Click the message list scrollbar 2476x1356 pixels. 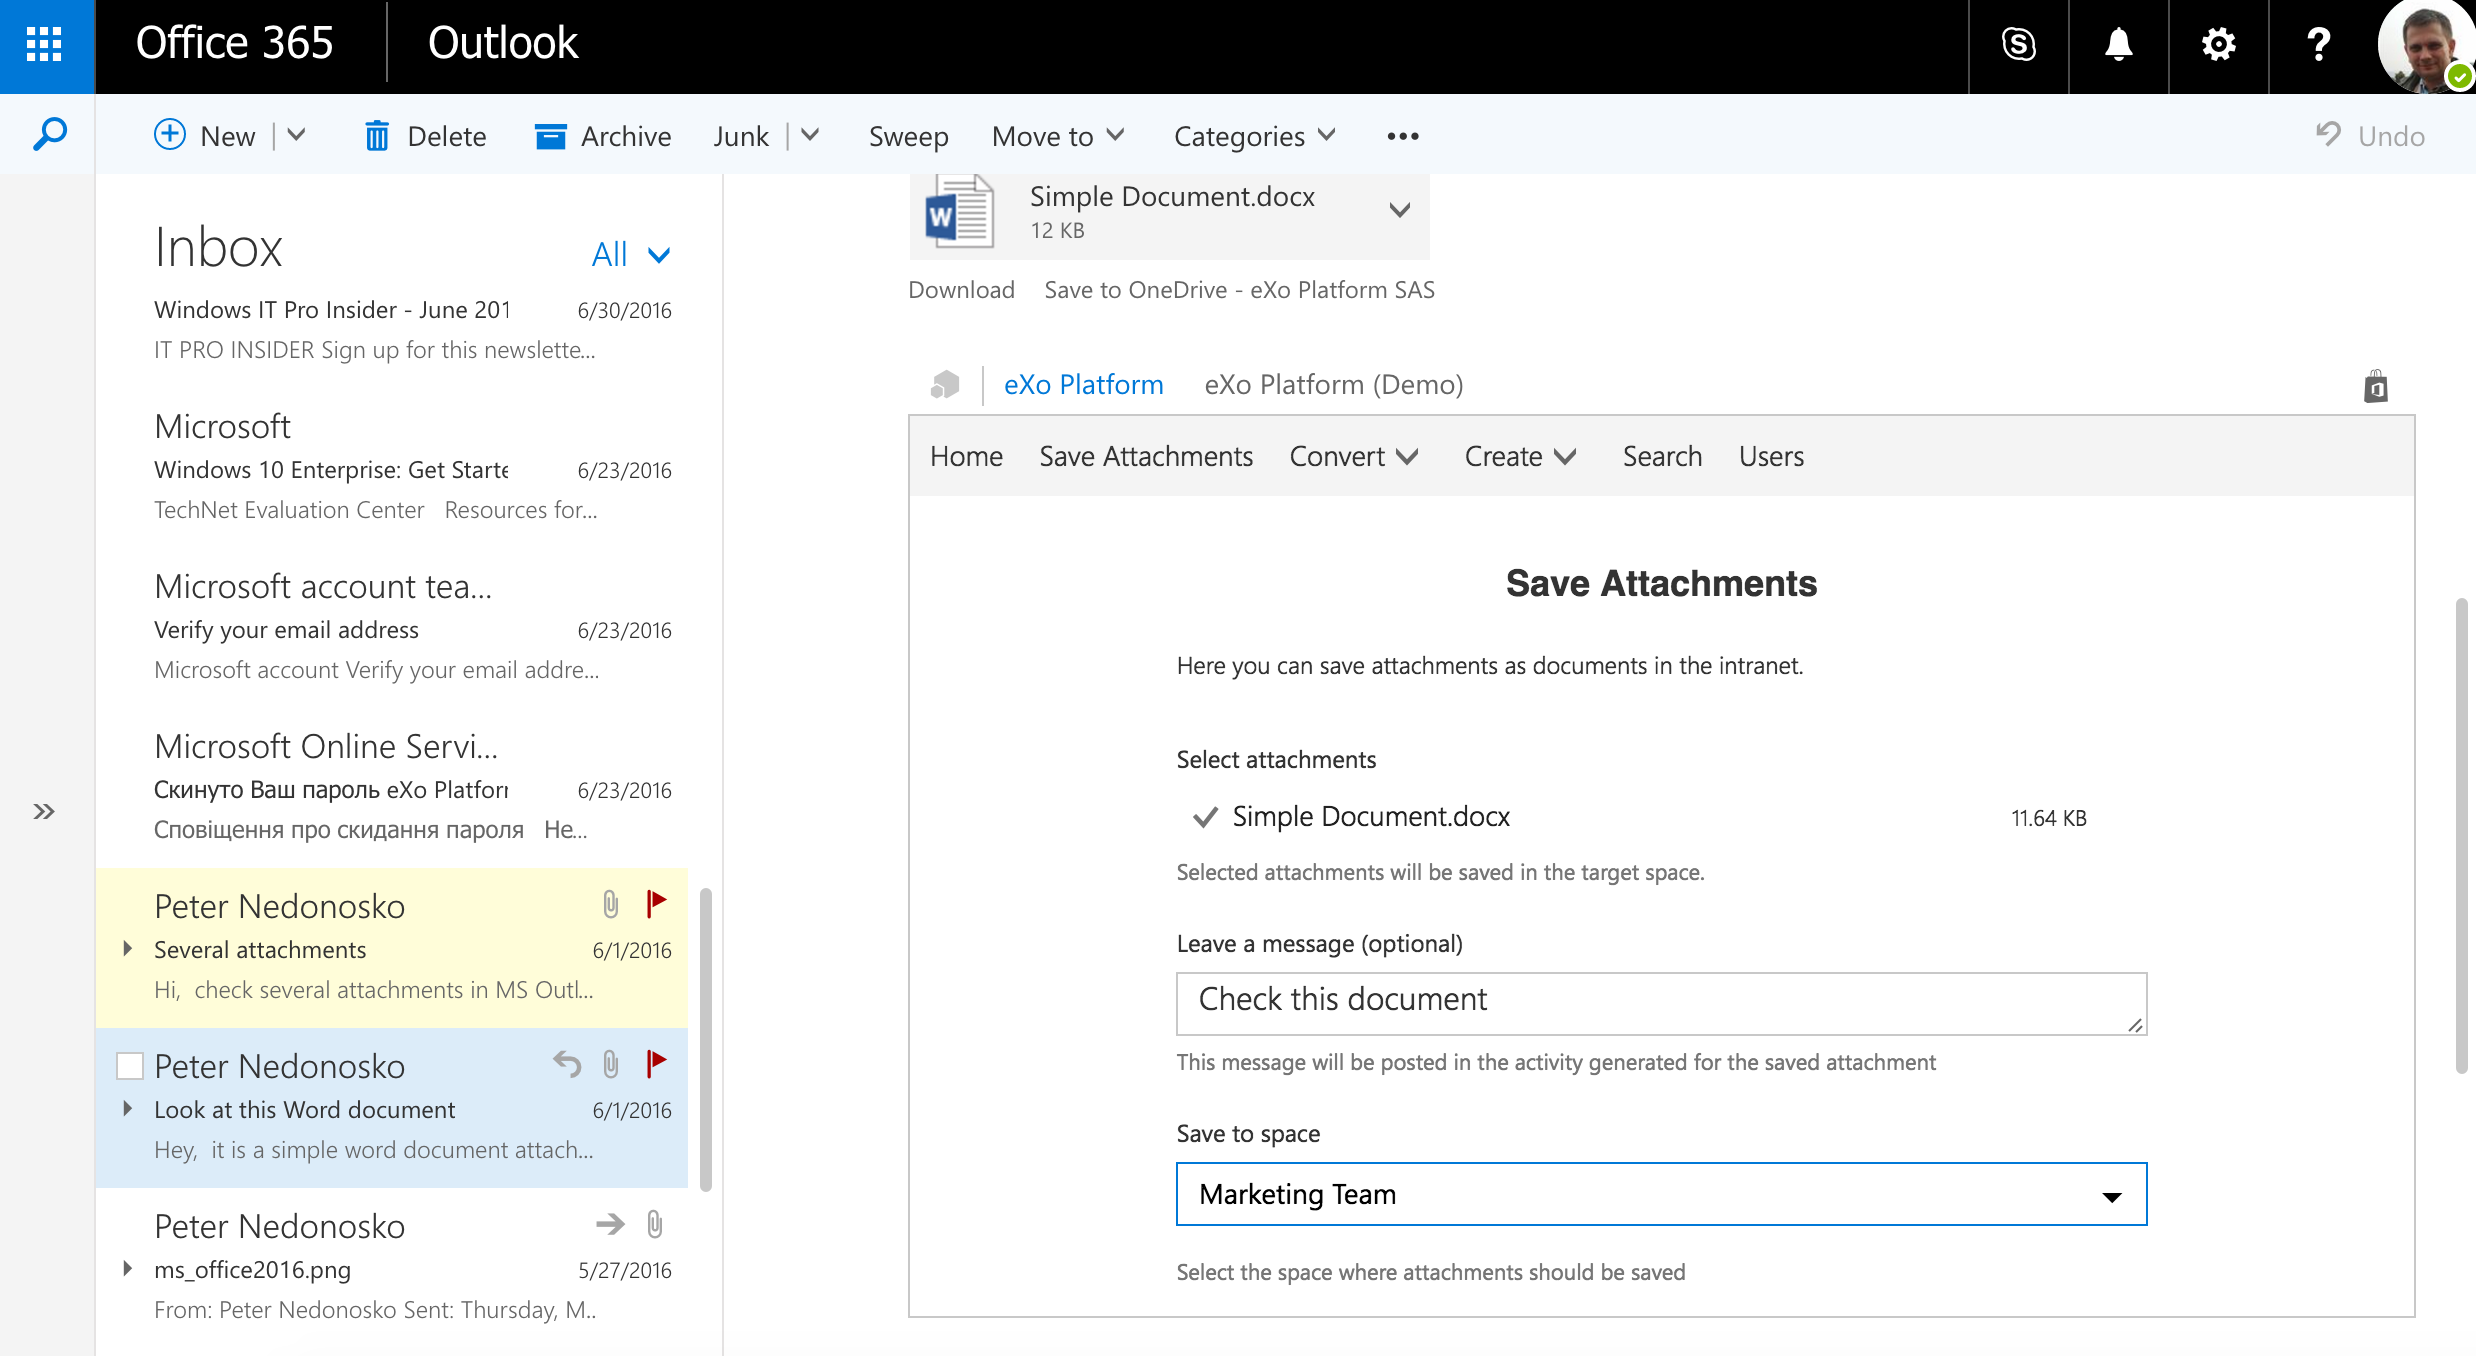[706, 1038]
